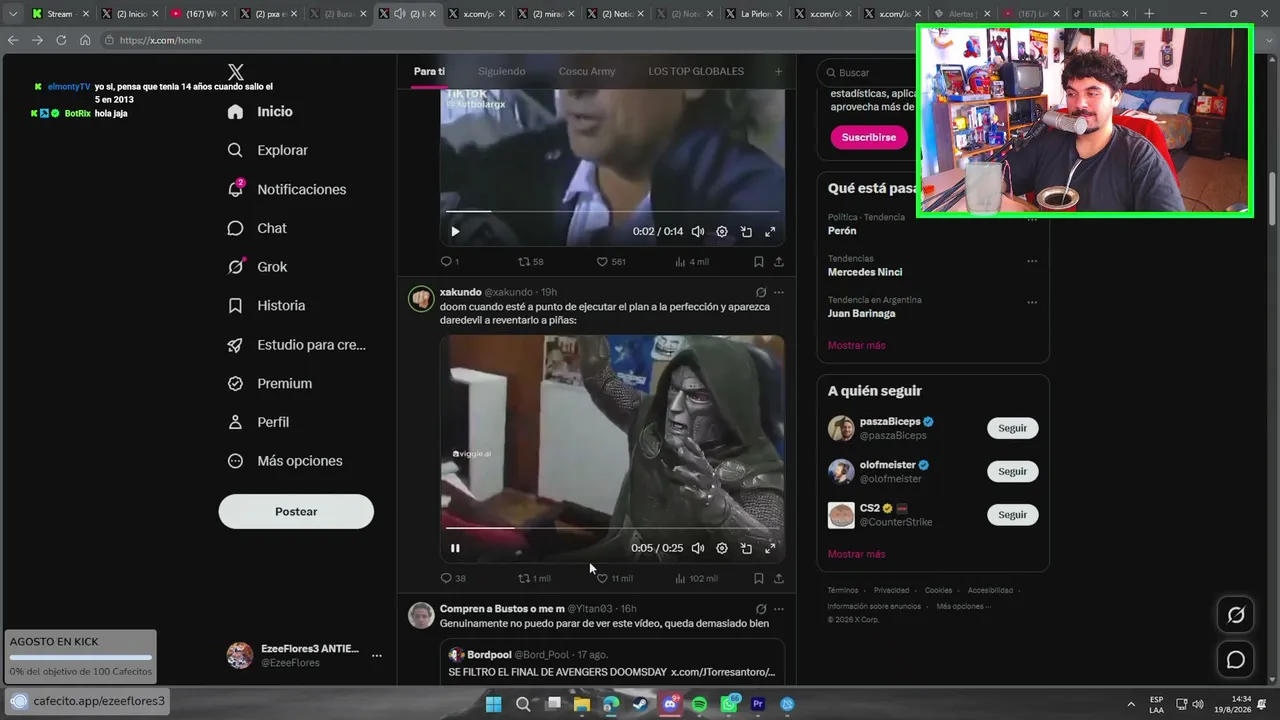Screen dimensions: 1280x720
Task: Open more options for Juan Barinaga trend
Action: pyautogui.click(x=1032, y=302)
